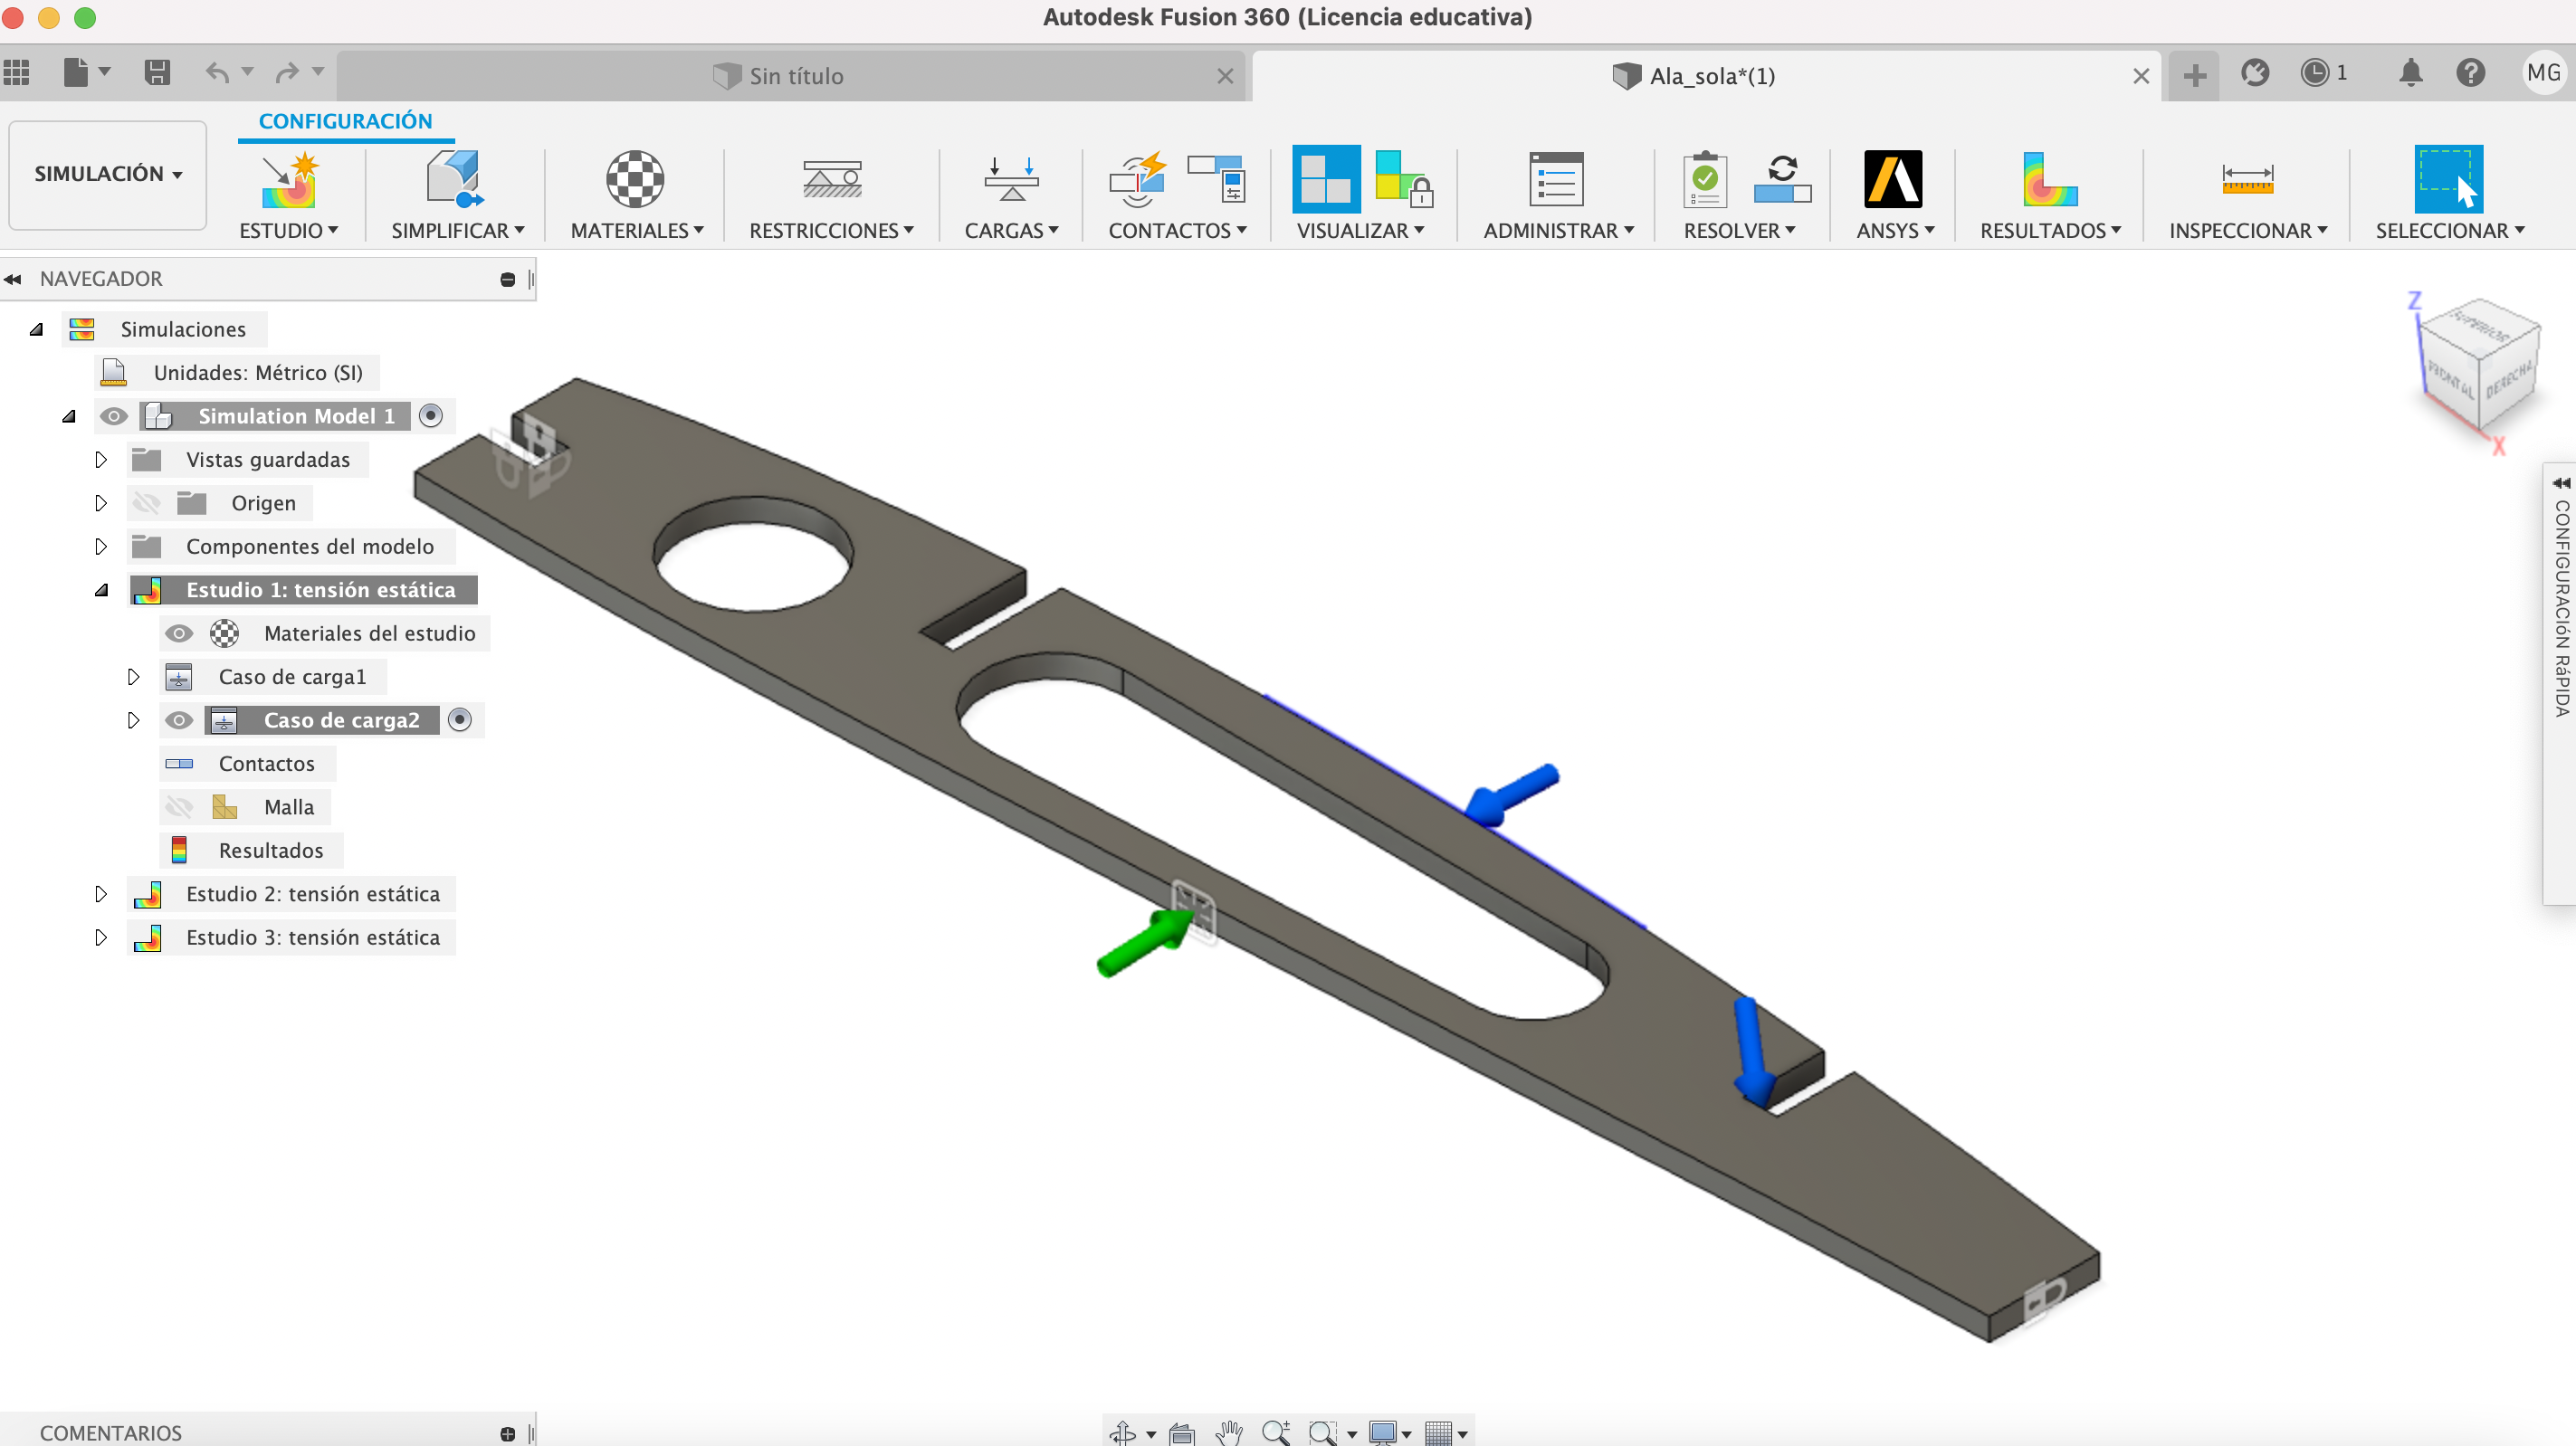Expand Estudio 2: tensión estática
This screenshot has width=2576, height=1446.
(101, 894)
